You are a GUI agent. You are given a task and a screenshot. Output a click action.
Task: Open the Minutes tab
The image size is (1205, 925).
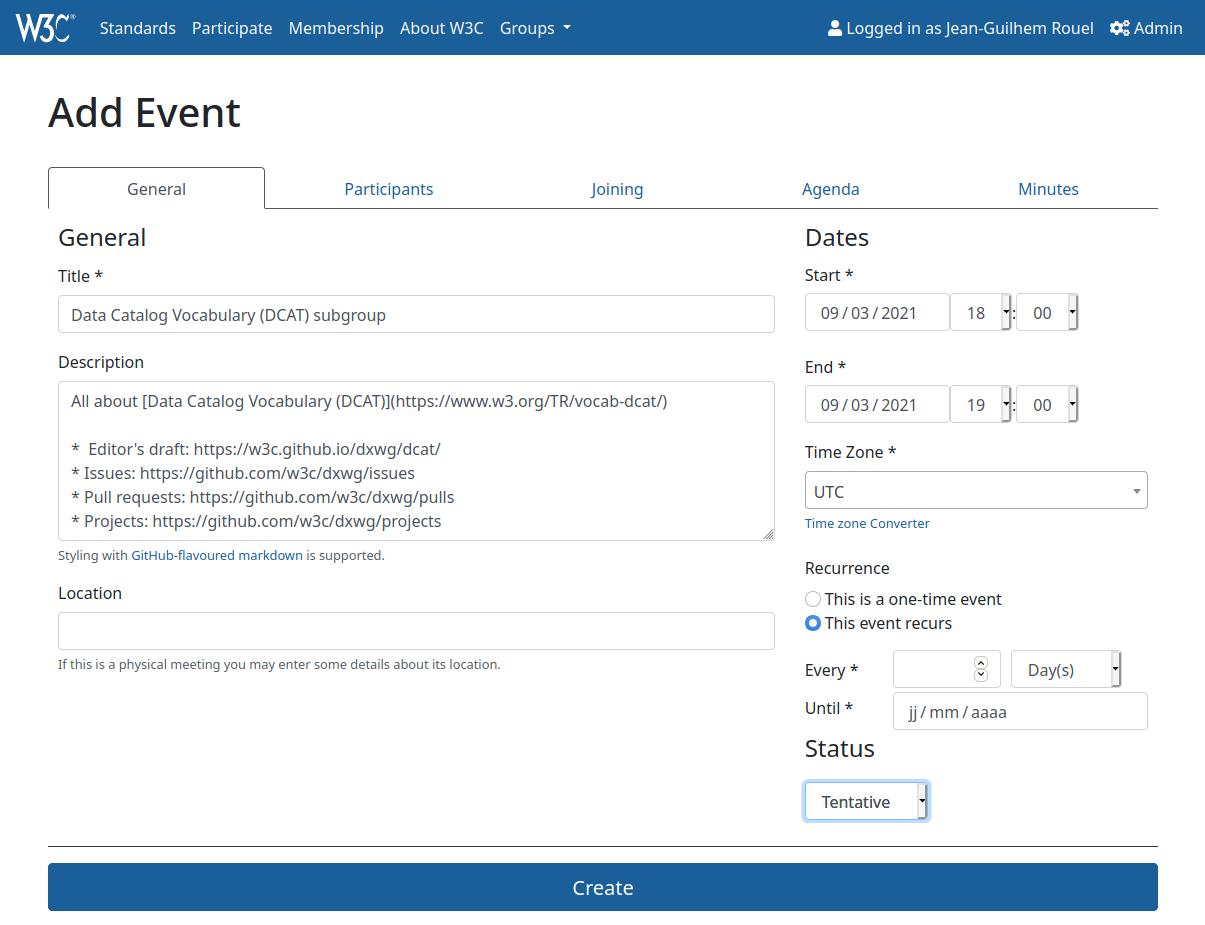pos(1048,189)
